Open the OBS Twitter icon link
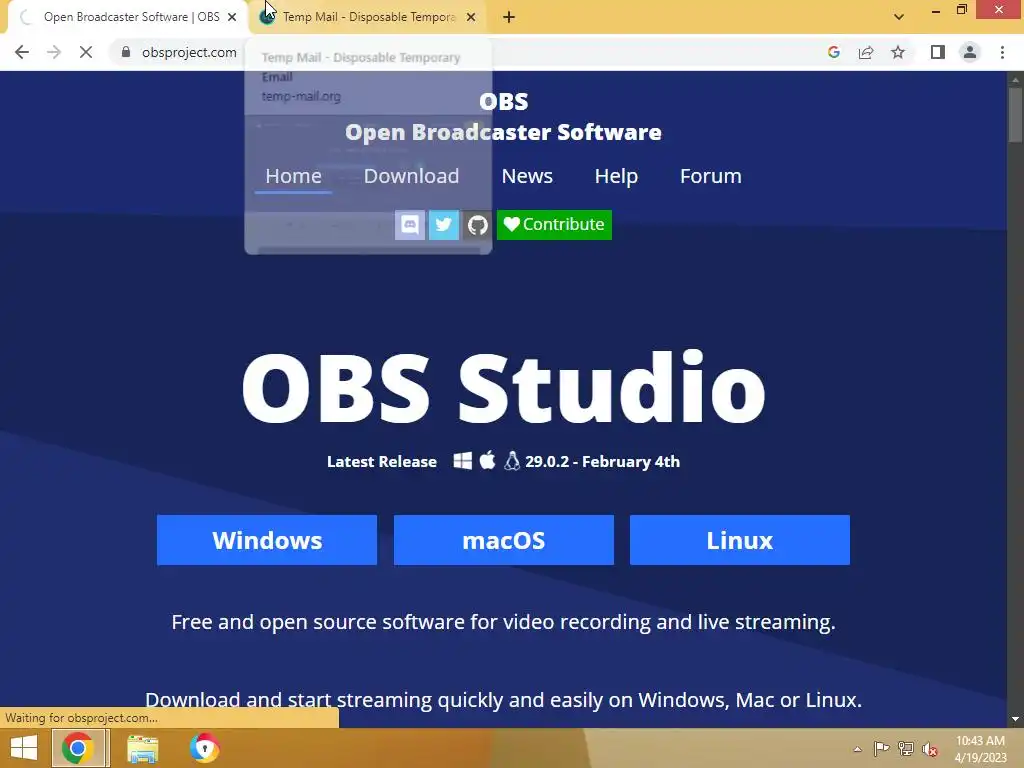The height and width of the screenshot is (768, 1024). point(443,225)
